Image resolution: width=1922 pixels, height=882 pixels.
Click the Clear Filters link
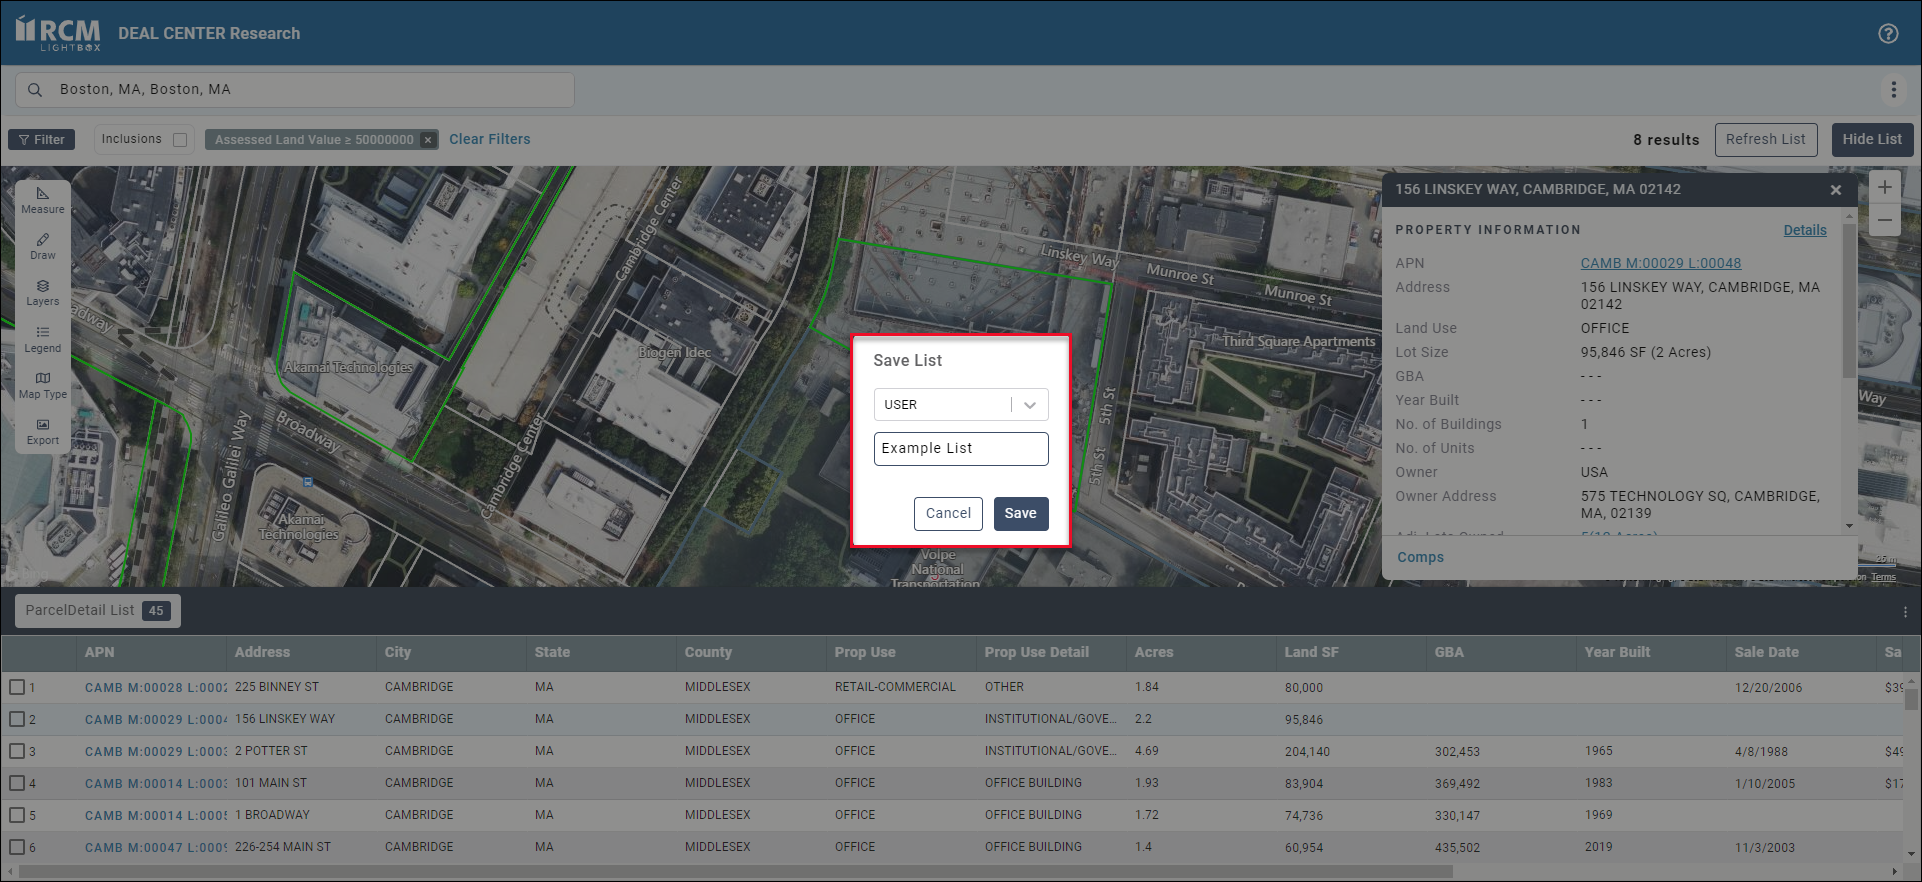click(489, 139)
